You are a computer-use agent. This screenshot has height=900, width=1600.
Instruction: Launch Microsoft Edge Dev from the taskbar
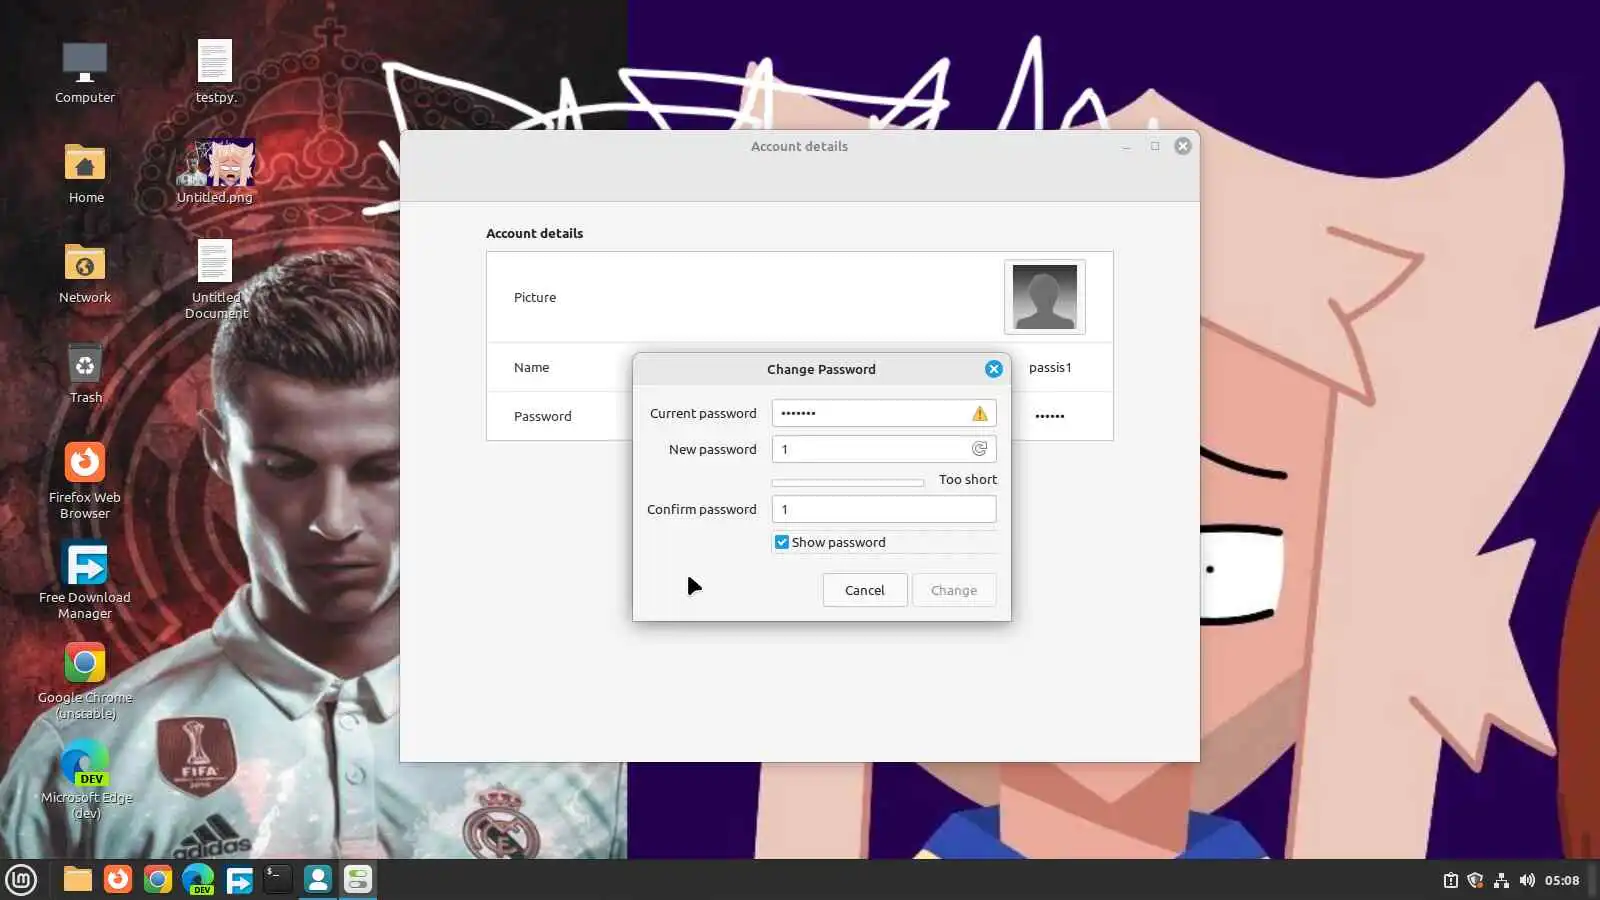[x=198, y=879]
